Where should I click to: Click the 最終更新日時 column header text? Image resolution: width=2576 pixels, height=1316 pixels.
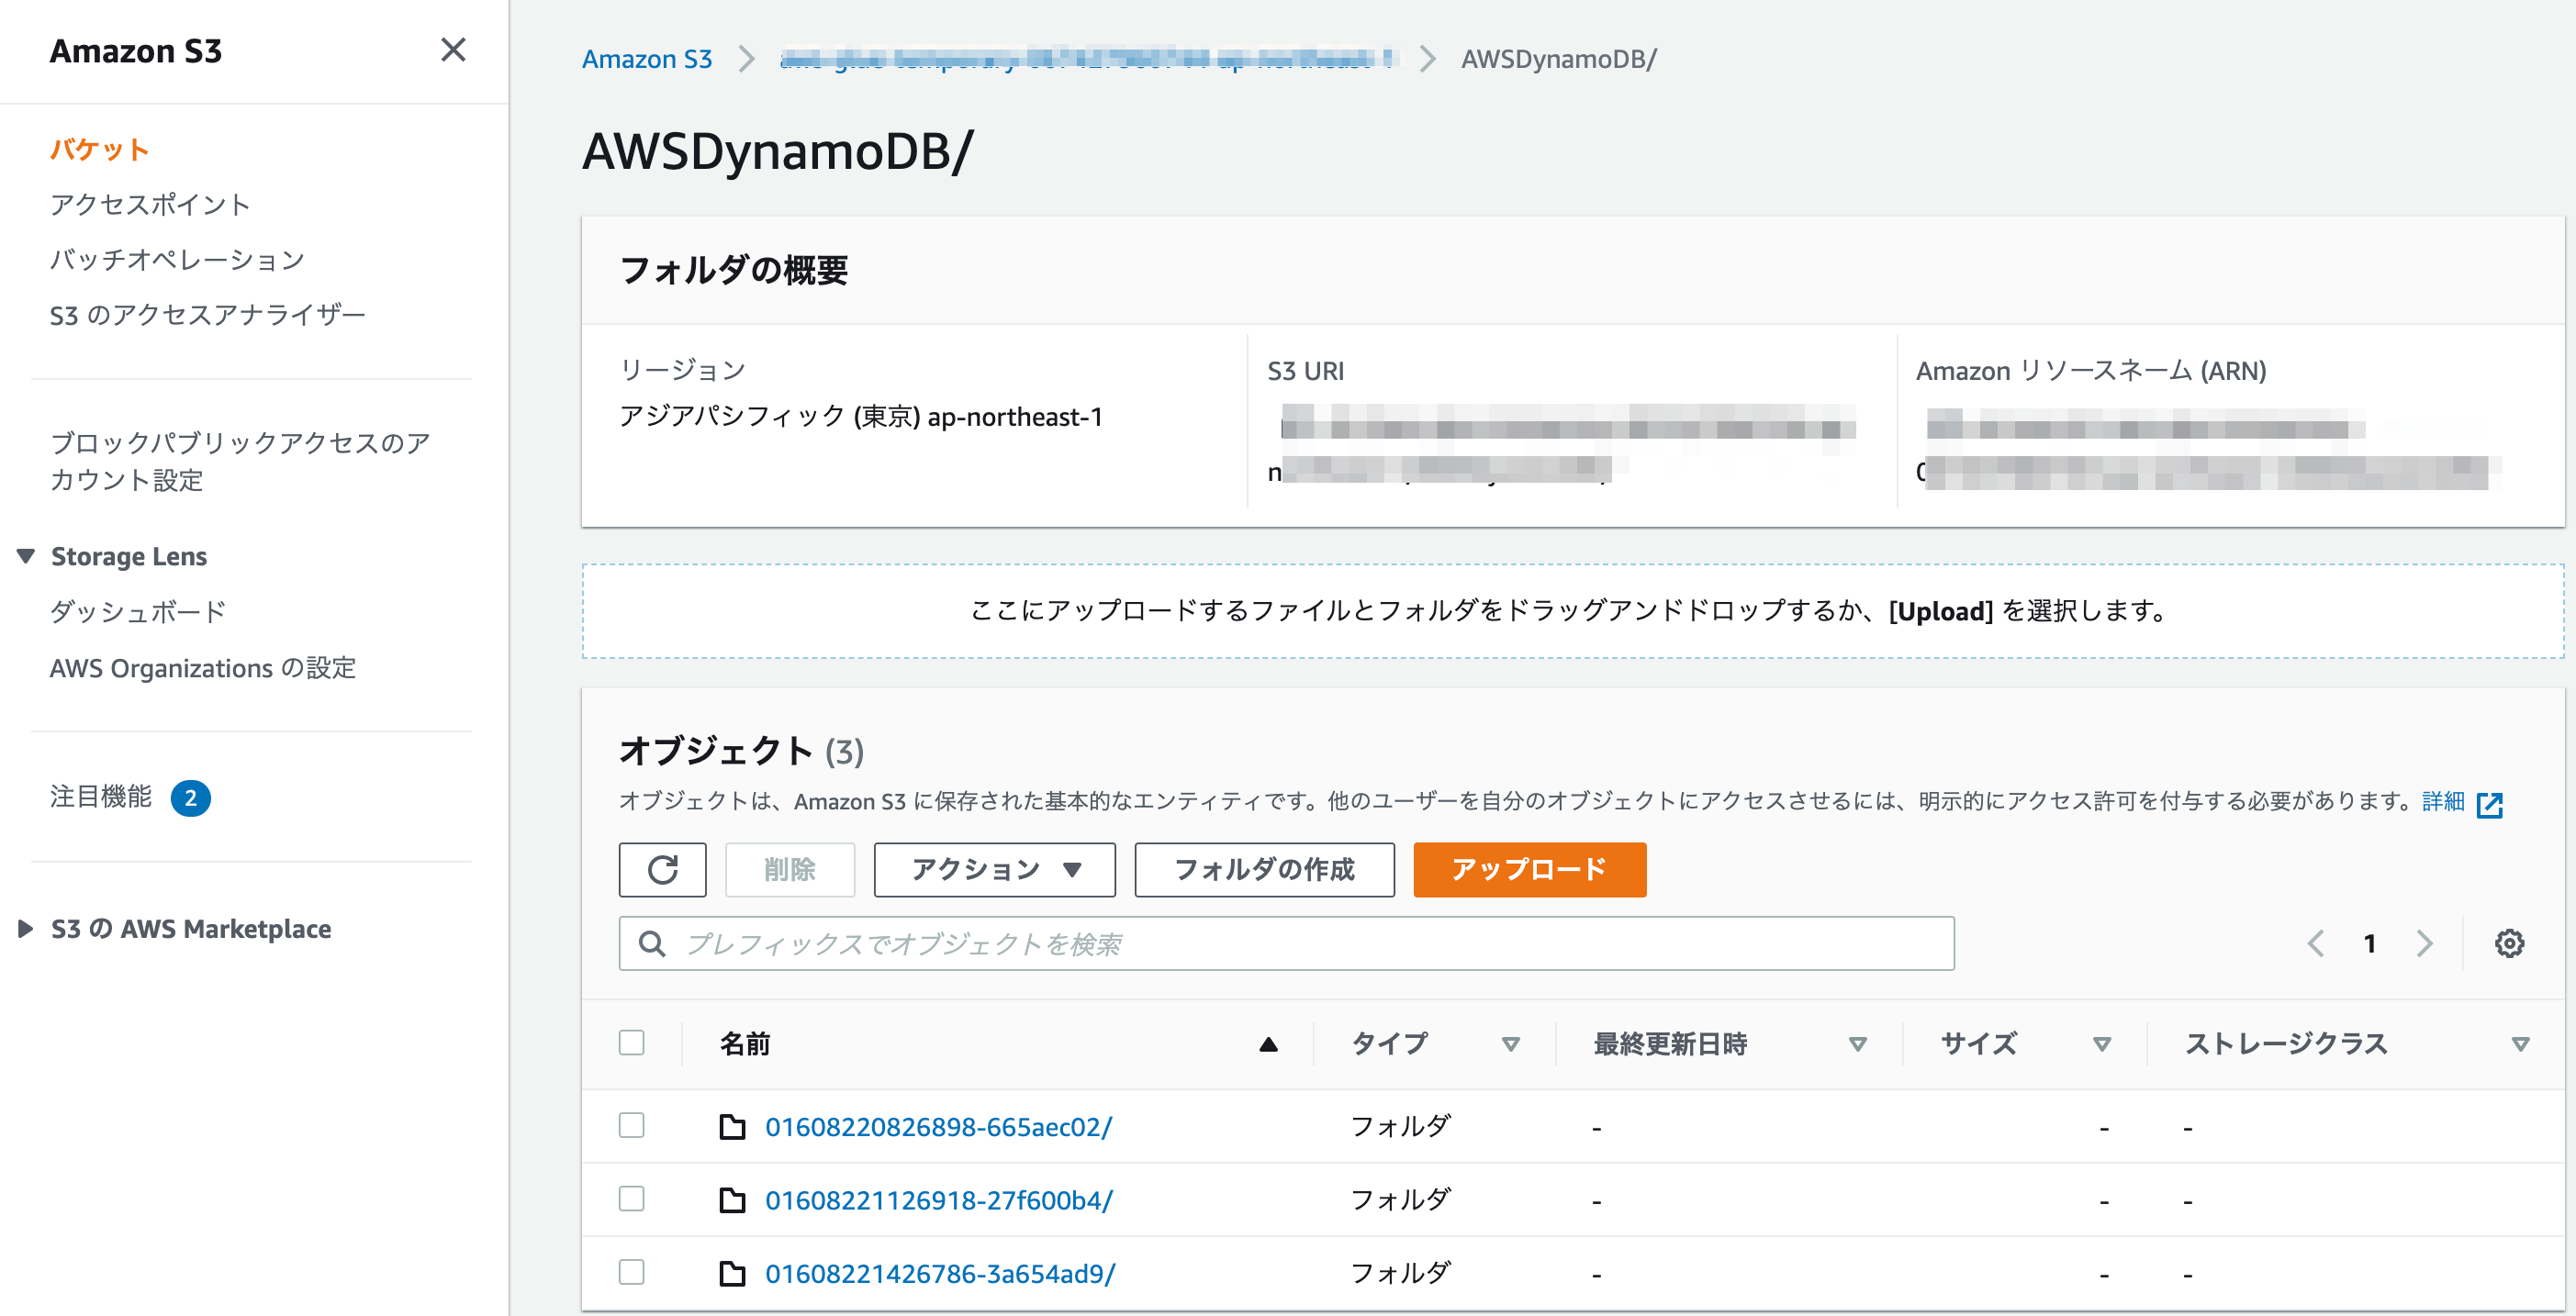[x=1670, y=1044]
